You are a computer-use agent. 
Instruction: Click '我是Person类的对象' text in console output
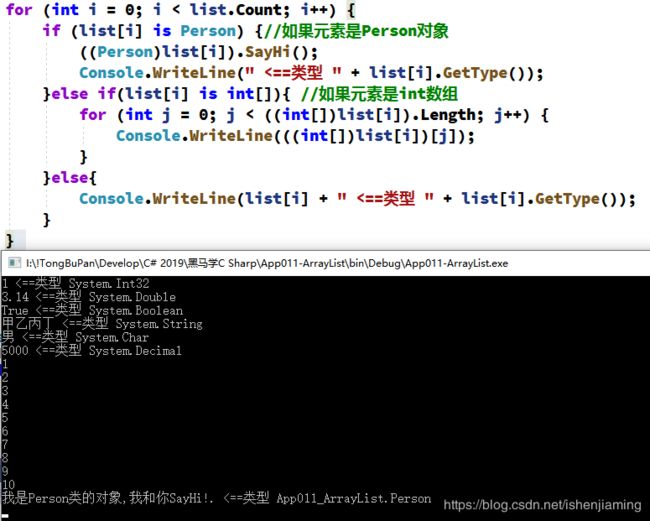[62, 498]
